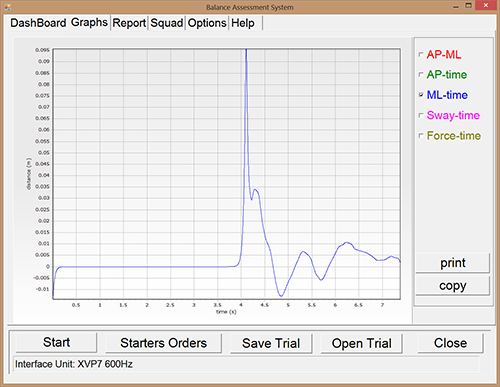Enable the AP-time graph checkbox
This screenshot has width=500, height=387.
(x=421, y=75)
